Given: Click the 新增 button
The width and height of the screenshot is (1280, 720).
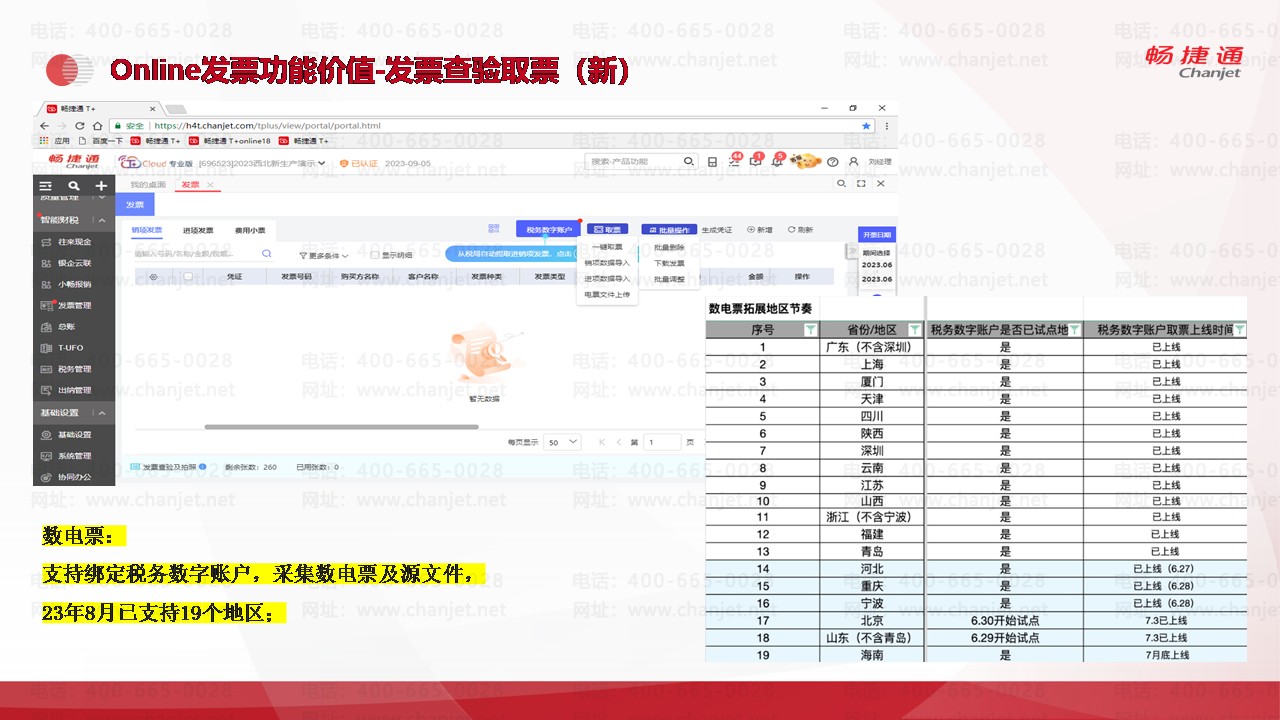Looking at the screenshot, I should click(760, 230).
